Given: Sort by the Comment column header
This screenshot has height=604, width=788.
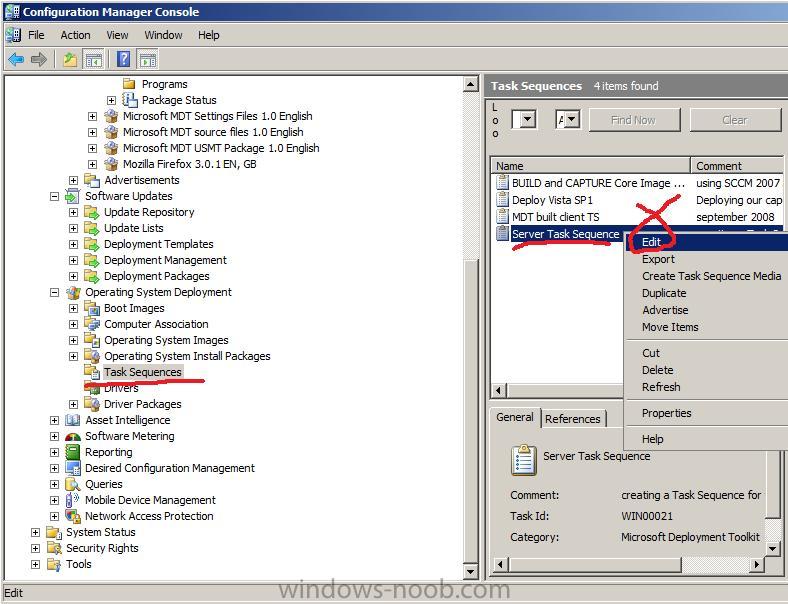Looking at the screenshot, I should [737, 165].
